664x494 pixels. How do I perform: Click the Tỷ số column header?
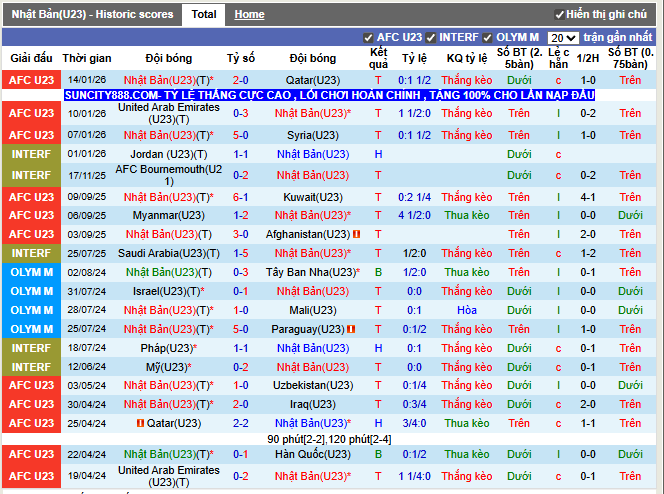tap(241, 58)
